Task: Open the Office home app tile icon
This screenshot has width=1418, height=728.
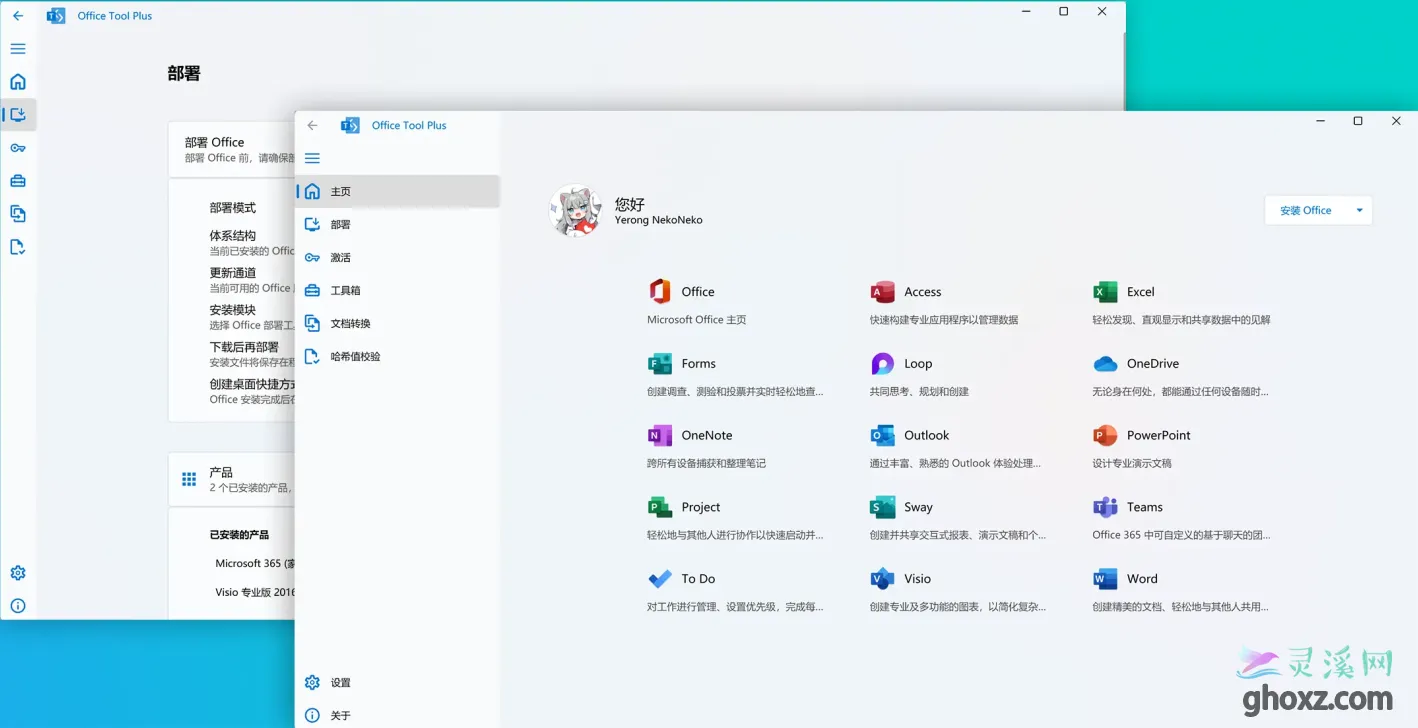Action: pos(660,292)
